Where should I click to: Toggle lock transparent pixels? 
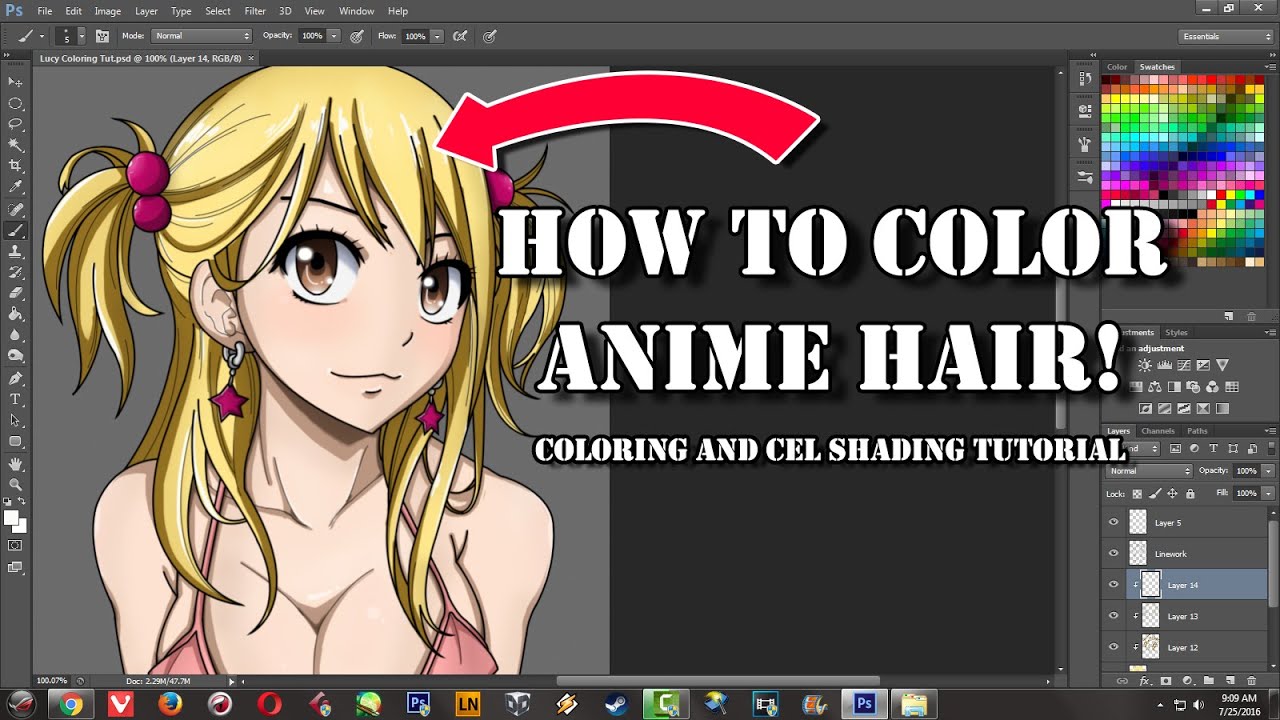(1138, 493)
